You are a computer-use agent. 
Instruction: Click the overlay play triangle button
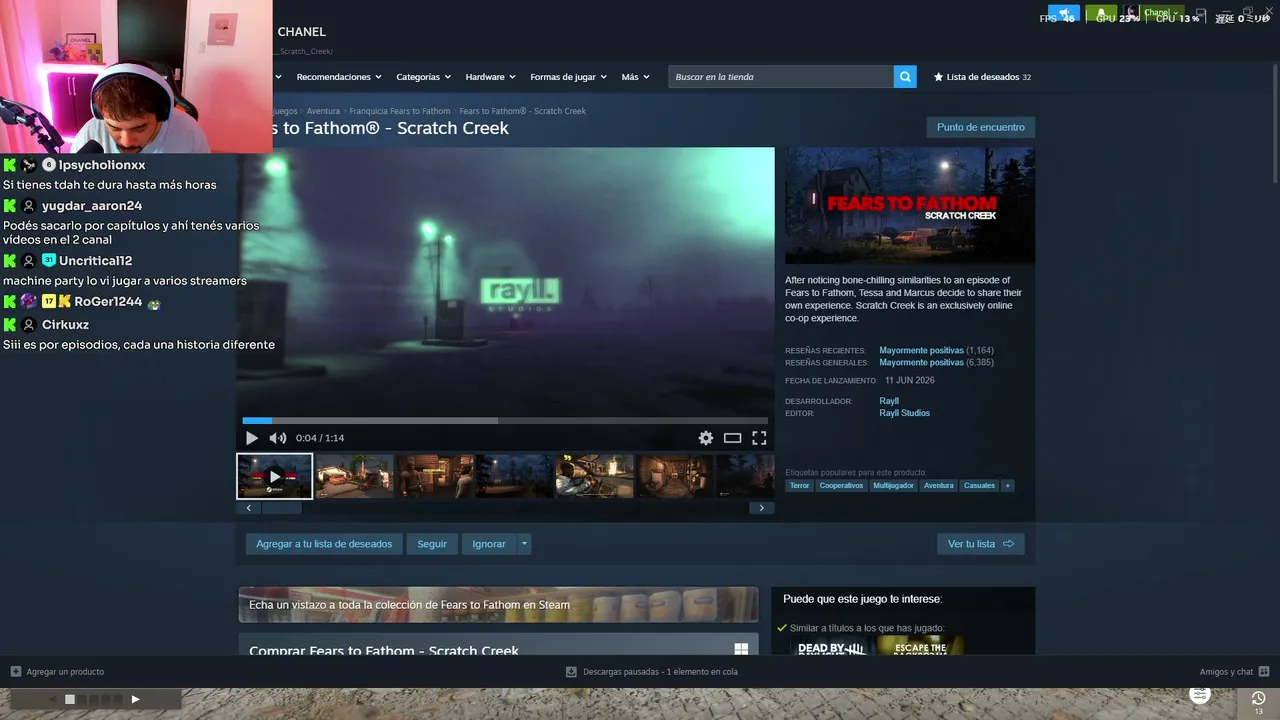(x=135, y=699)
